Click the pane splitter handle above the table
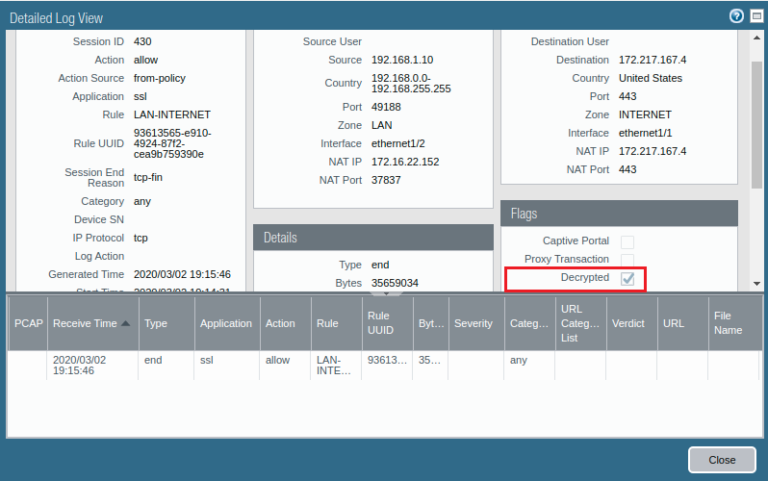The height and width of the screenshot is (481, 768). pos(386,293)
